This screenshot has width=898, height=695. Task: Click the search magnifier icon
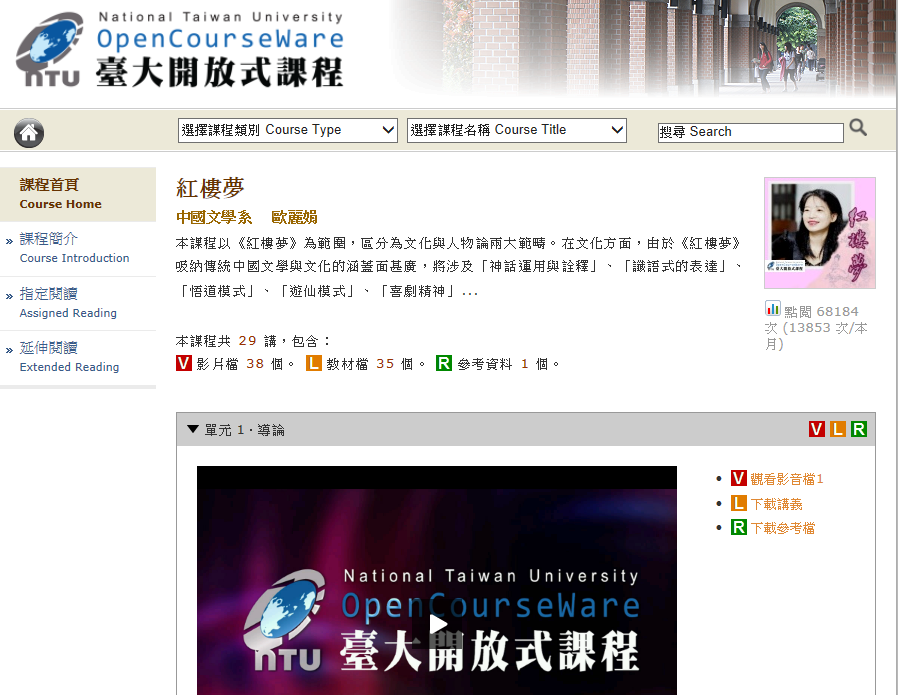pyautogui.click(x=858, y=128)
